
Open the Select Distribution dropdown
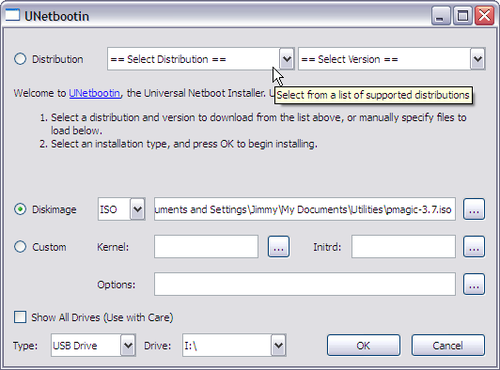201,59
